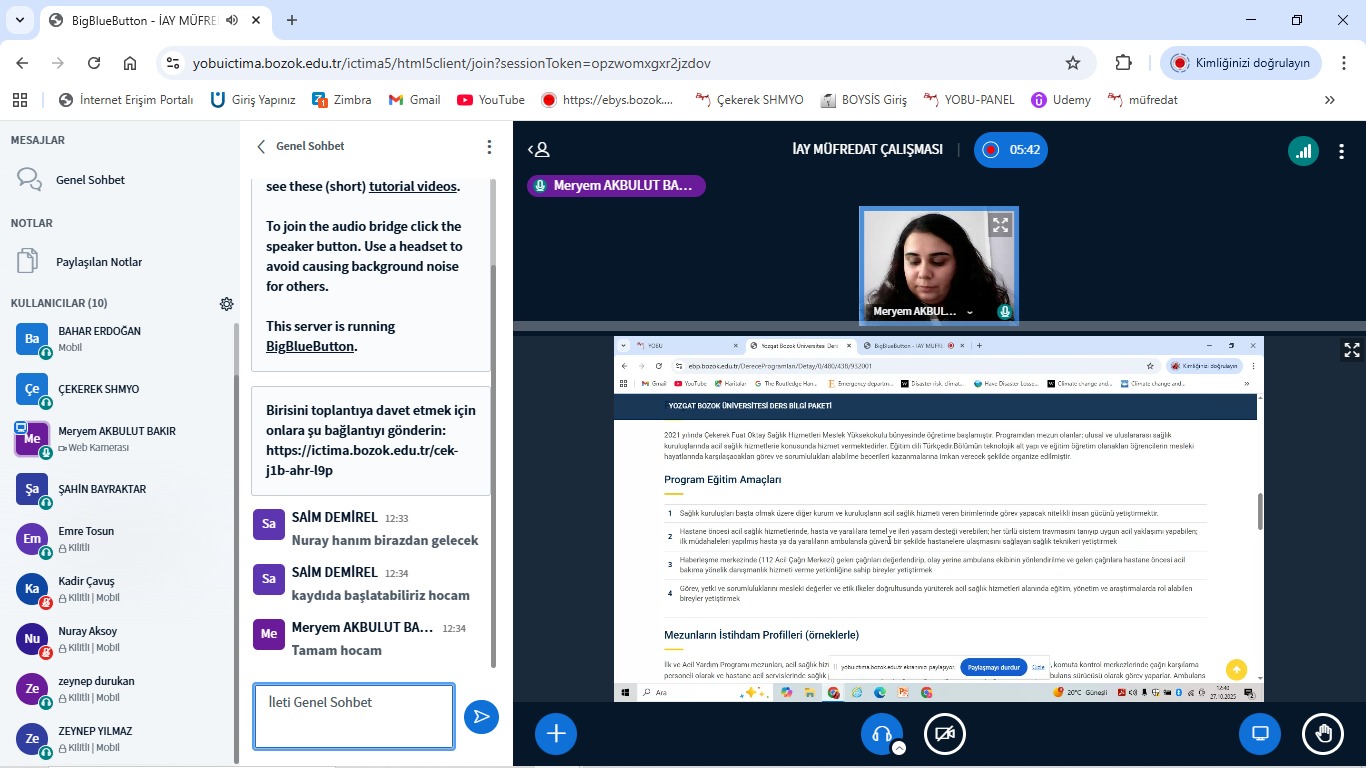Make shared screen presentation fullscreen

pyautogui.click(x=1351, y=350)
